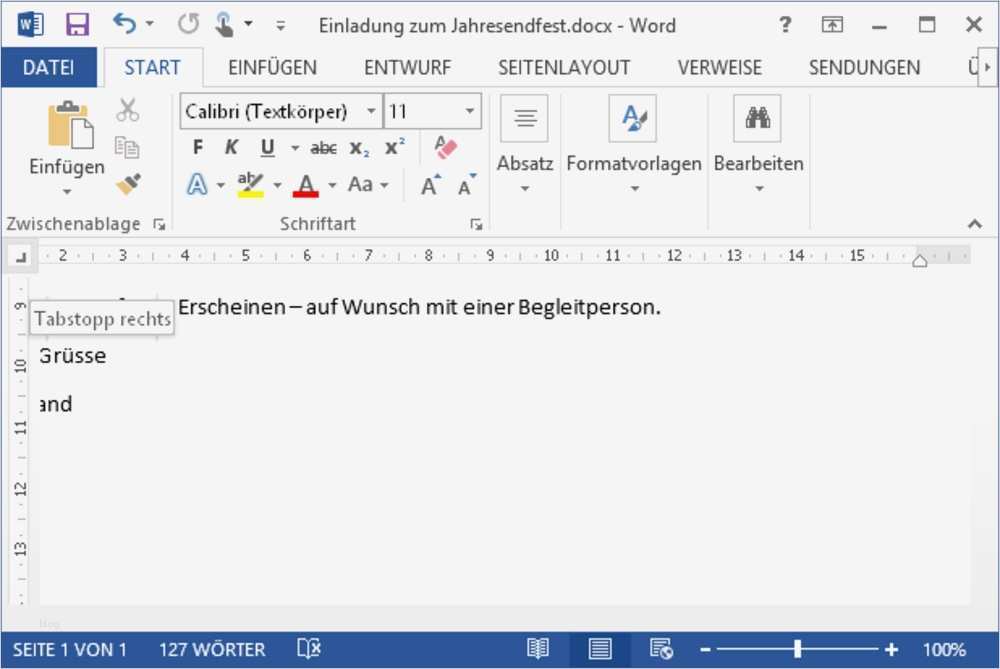Open the SENDUNGEN ribbon tab

coord(864,67)
